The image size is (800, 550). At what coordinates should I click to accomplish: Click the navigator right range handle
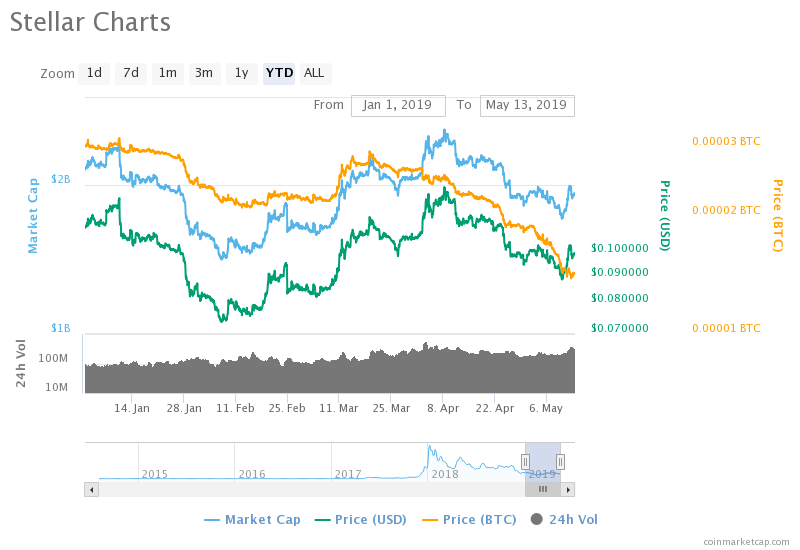(x=561, y=461)
